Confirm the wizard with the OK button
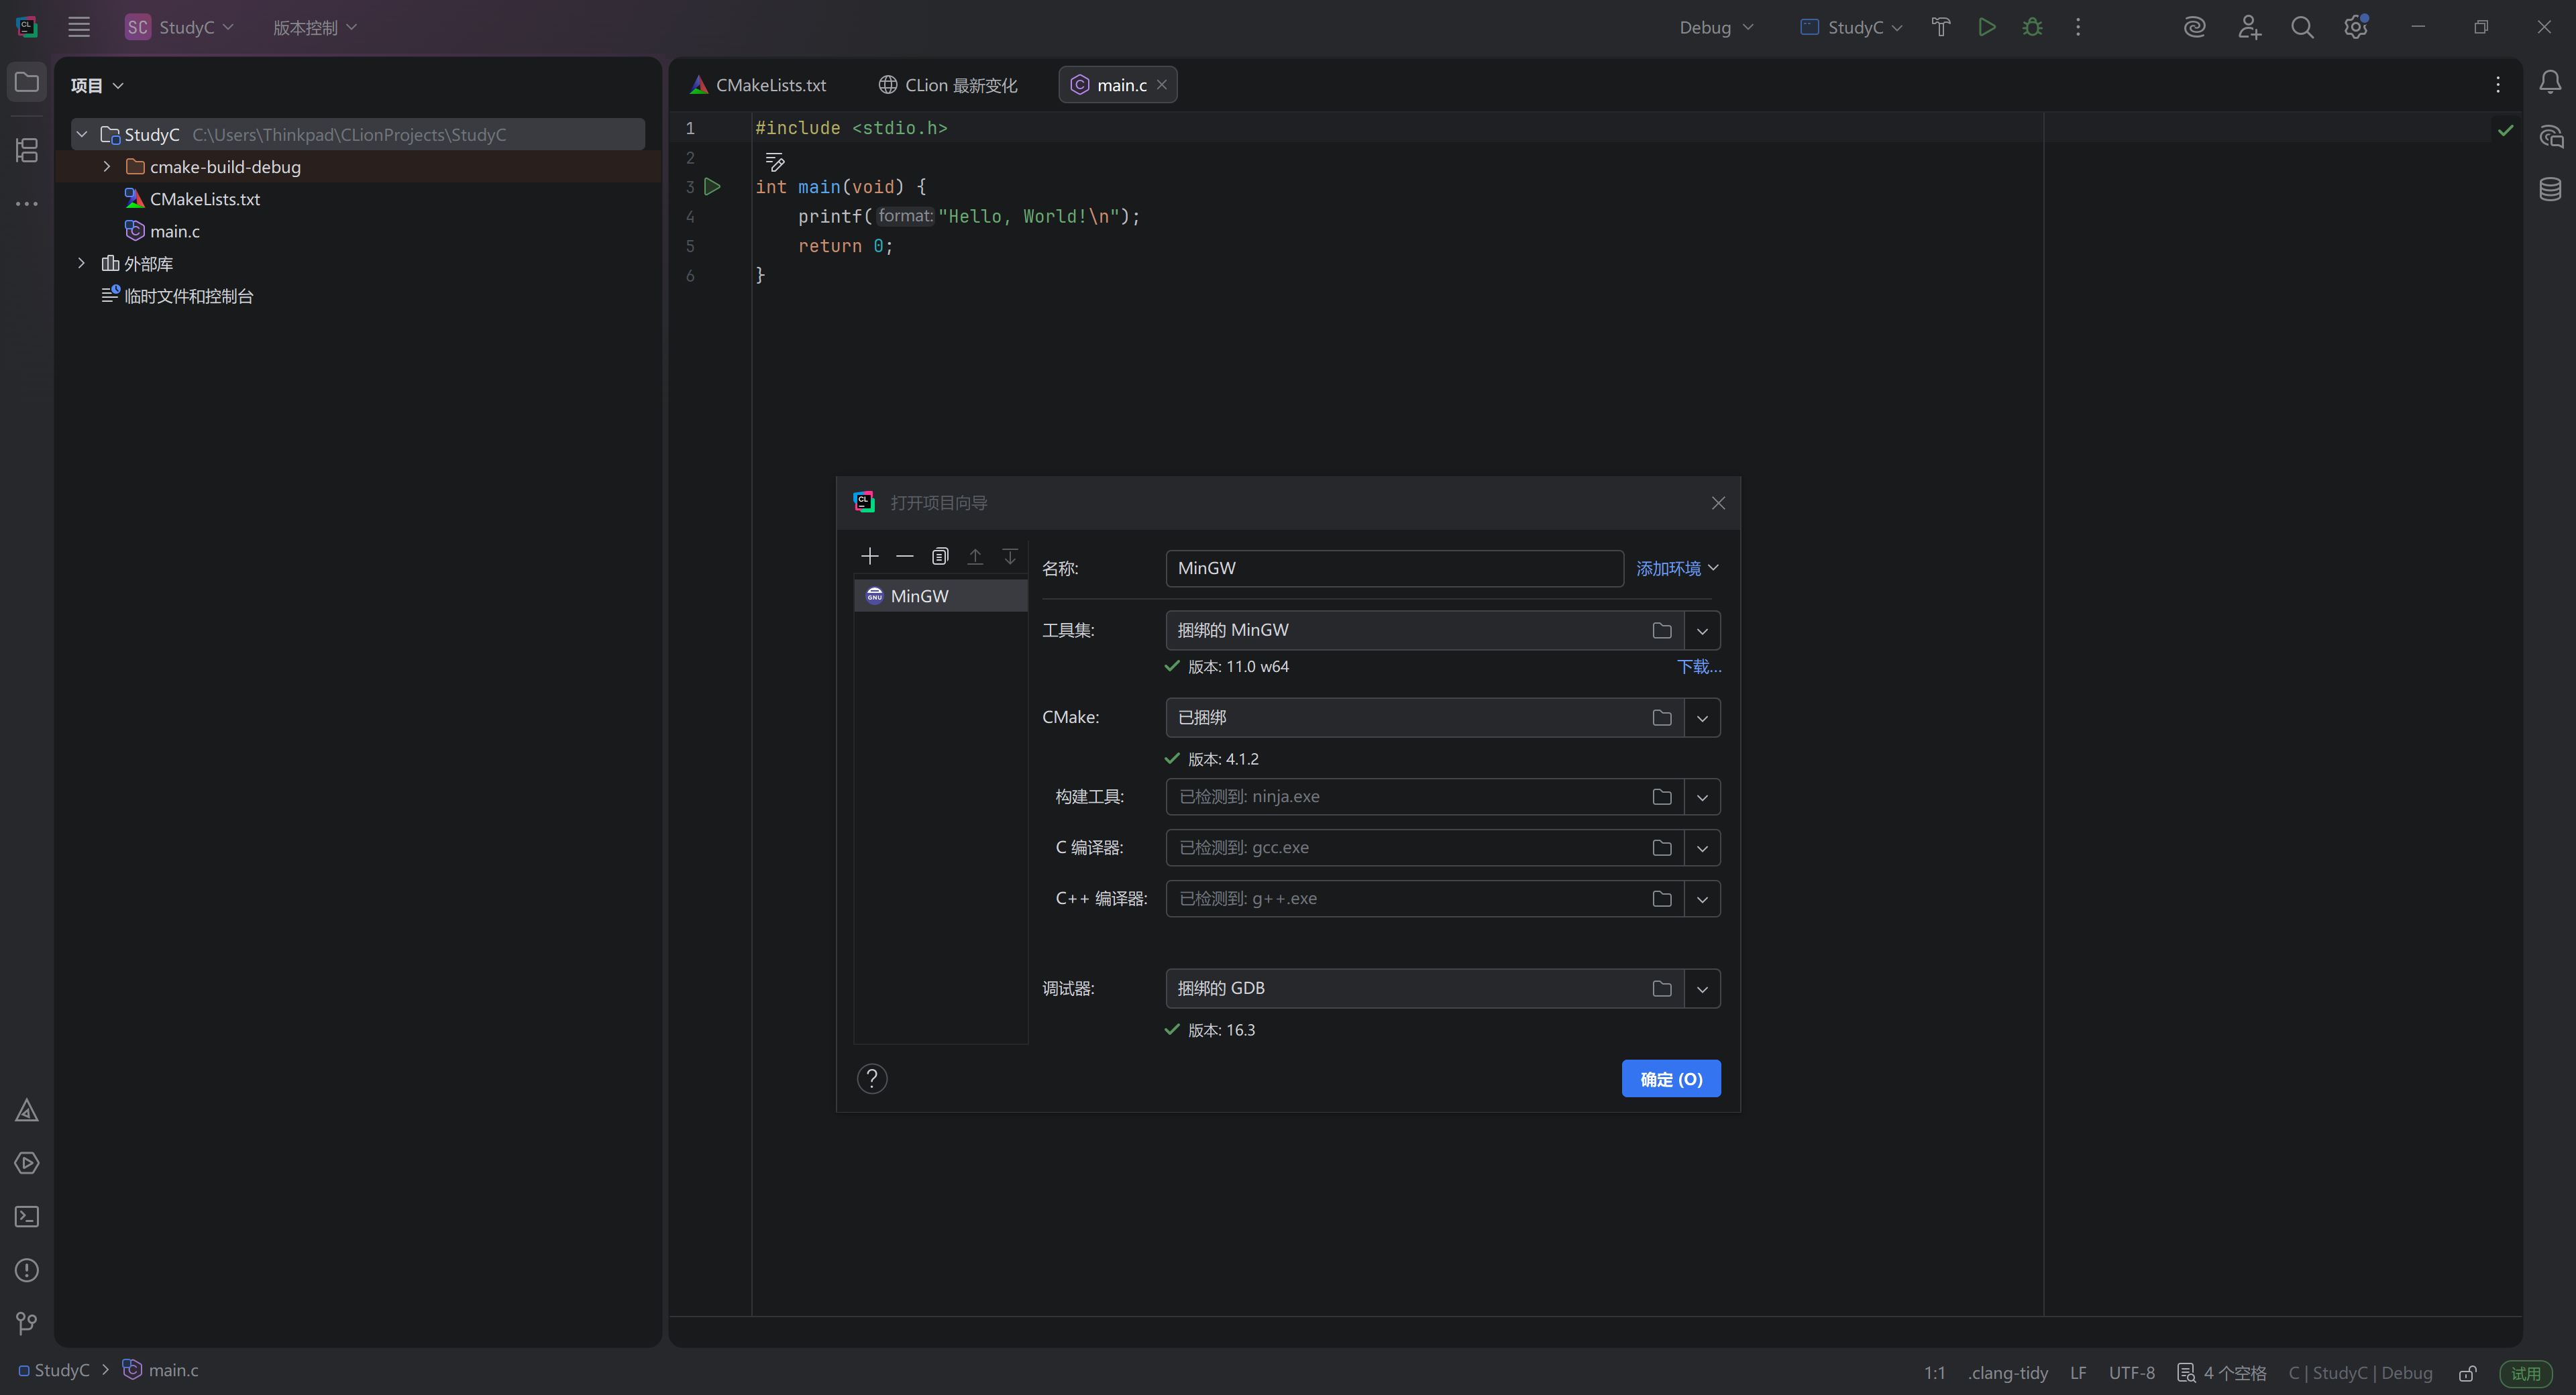 tap(1671, 1079)
